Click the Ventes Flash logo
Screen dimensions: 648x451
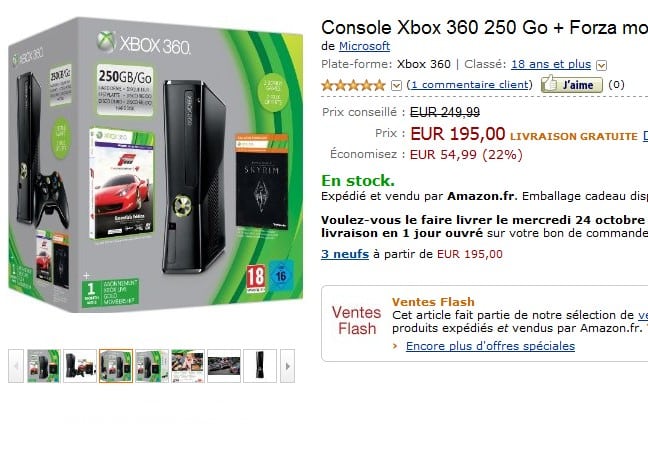pos(356,320)
